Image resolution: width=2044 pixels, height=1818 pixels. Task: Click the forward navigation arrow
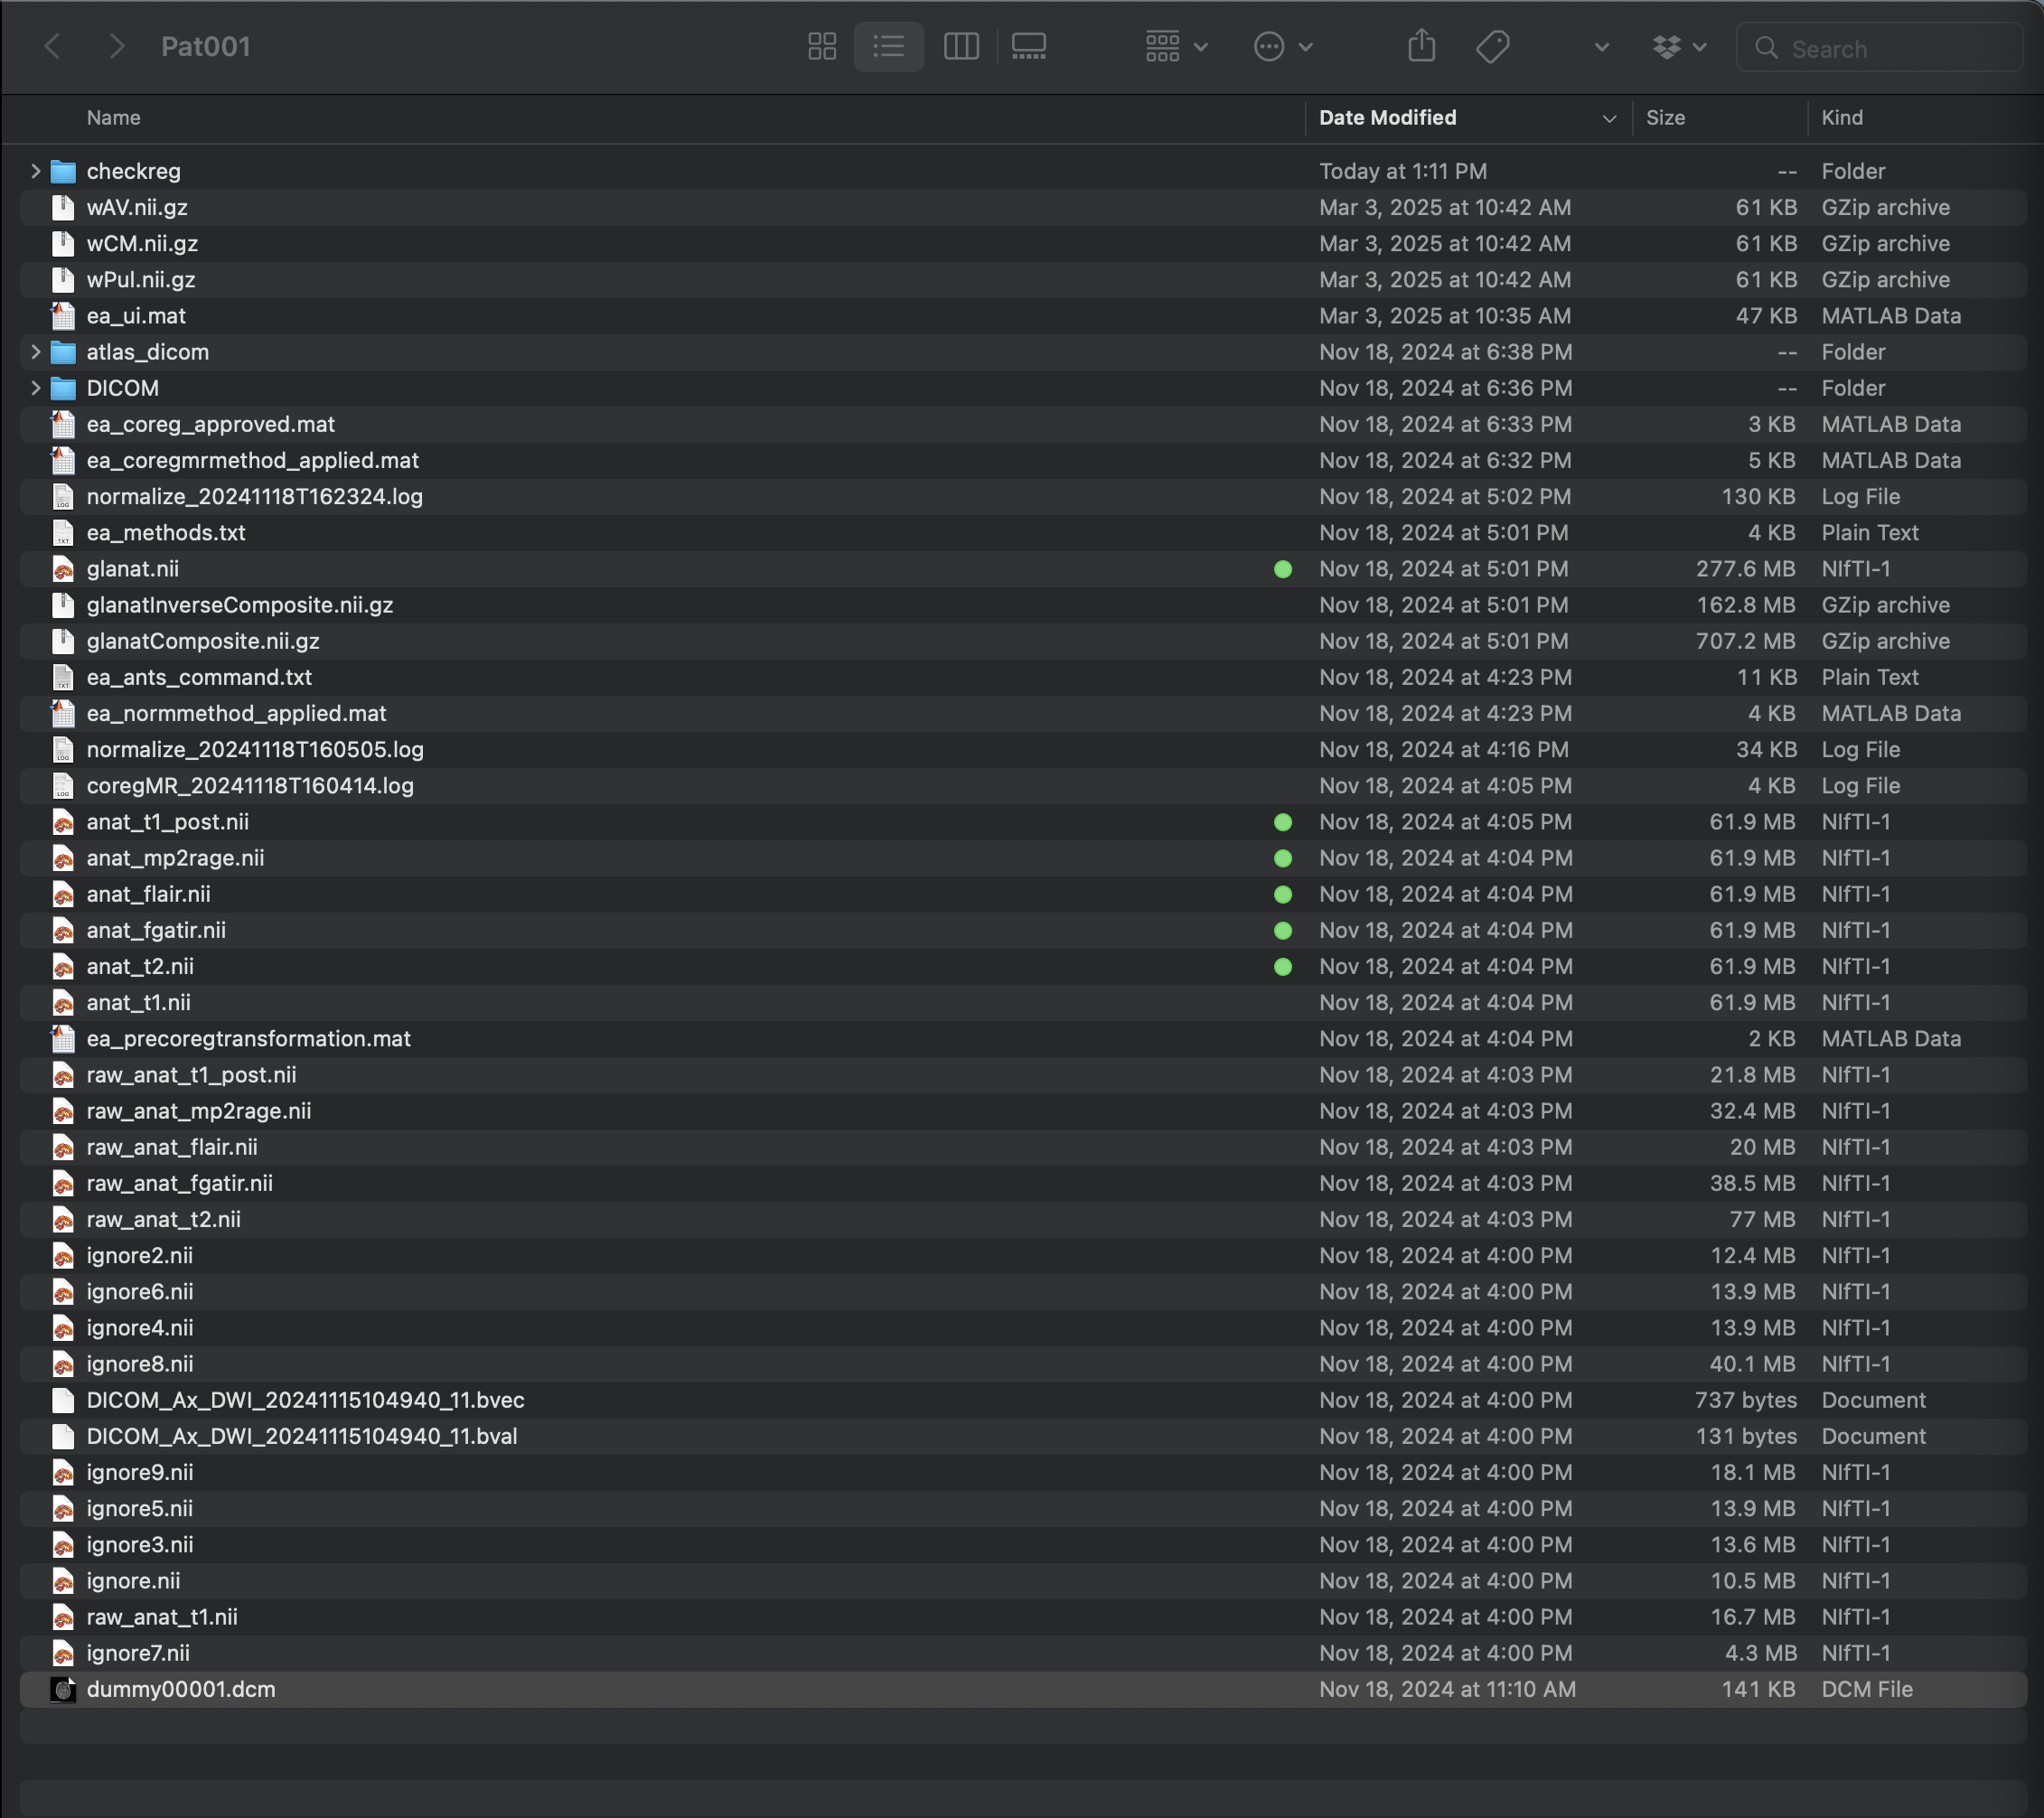[117, 47]
